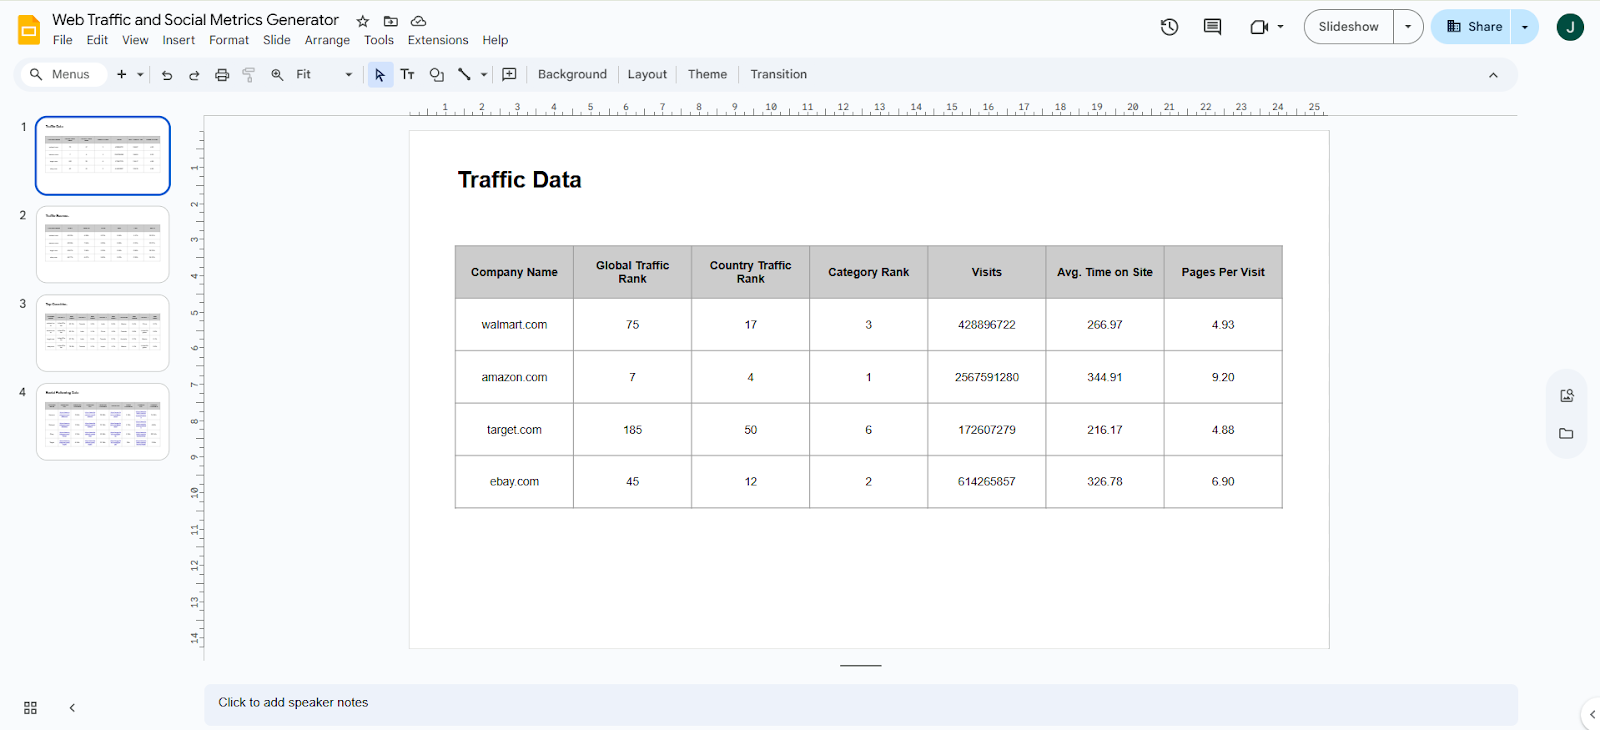Open the folder side panel icon
The width and height of the screenshot is (1600, 730).
click(1567, 434)
